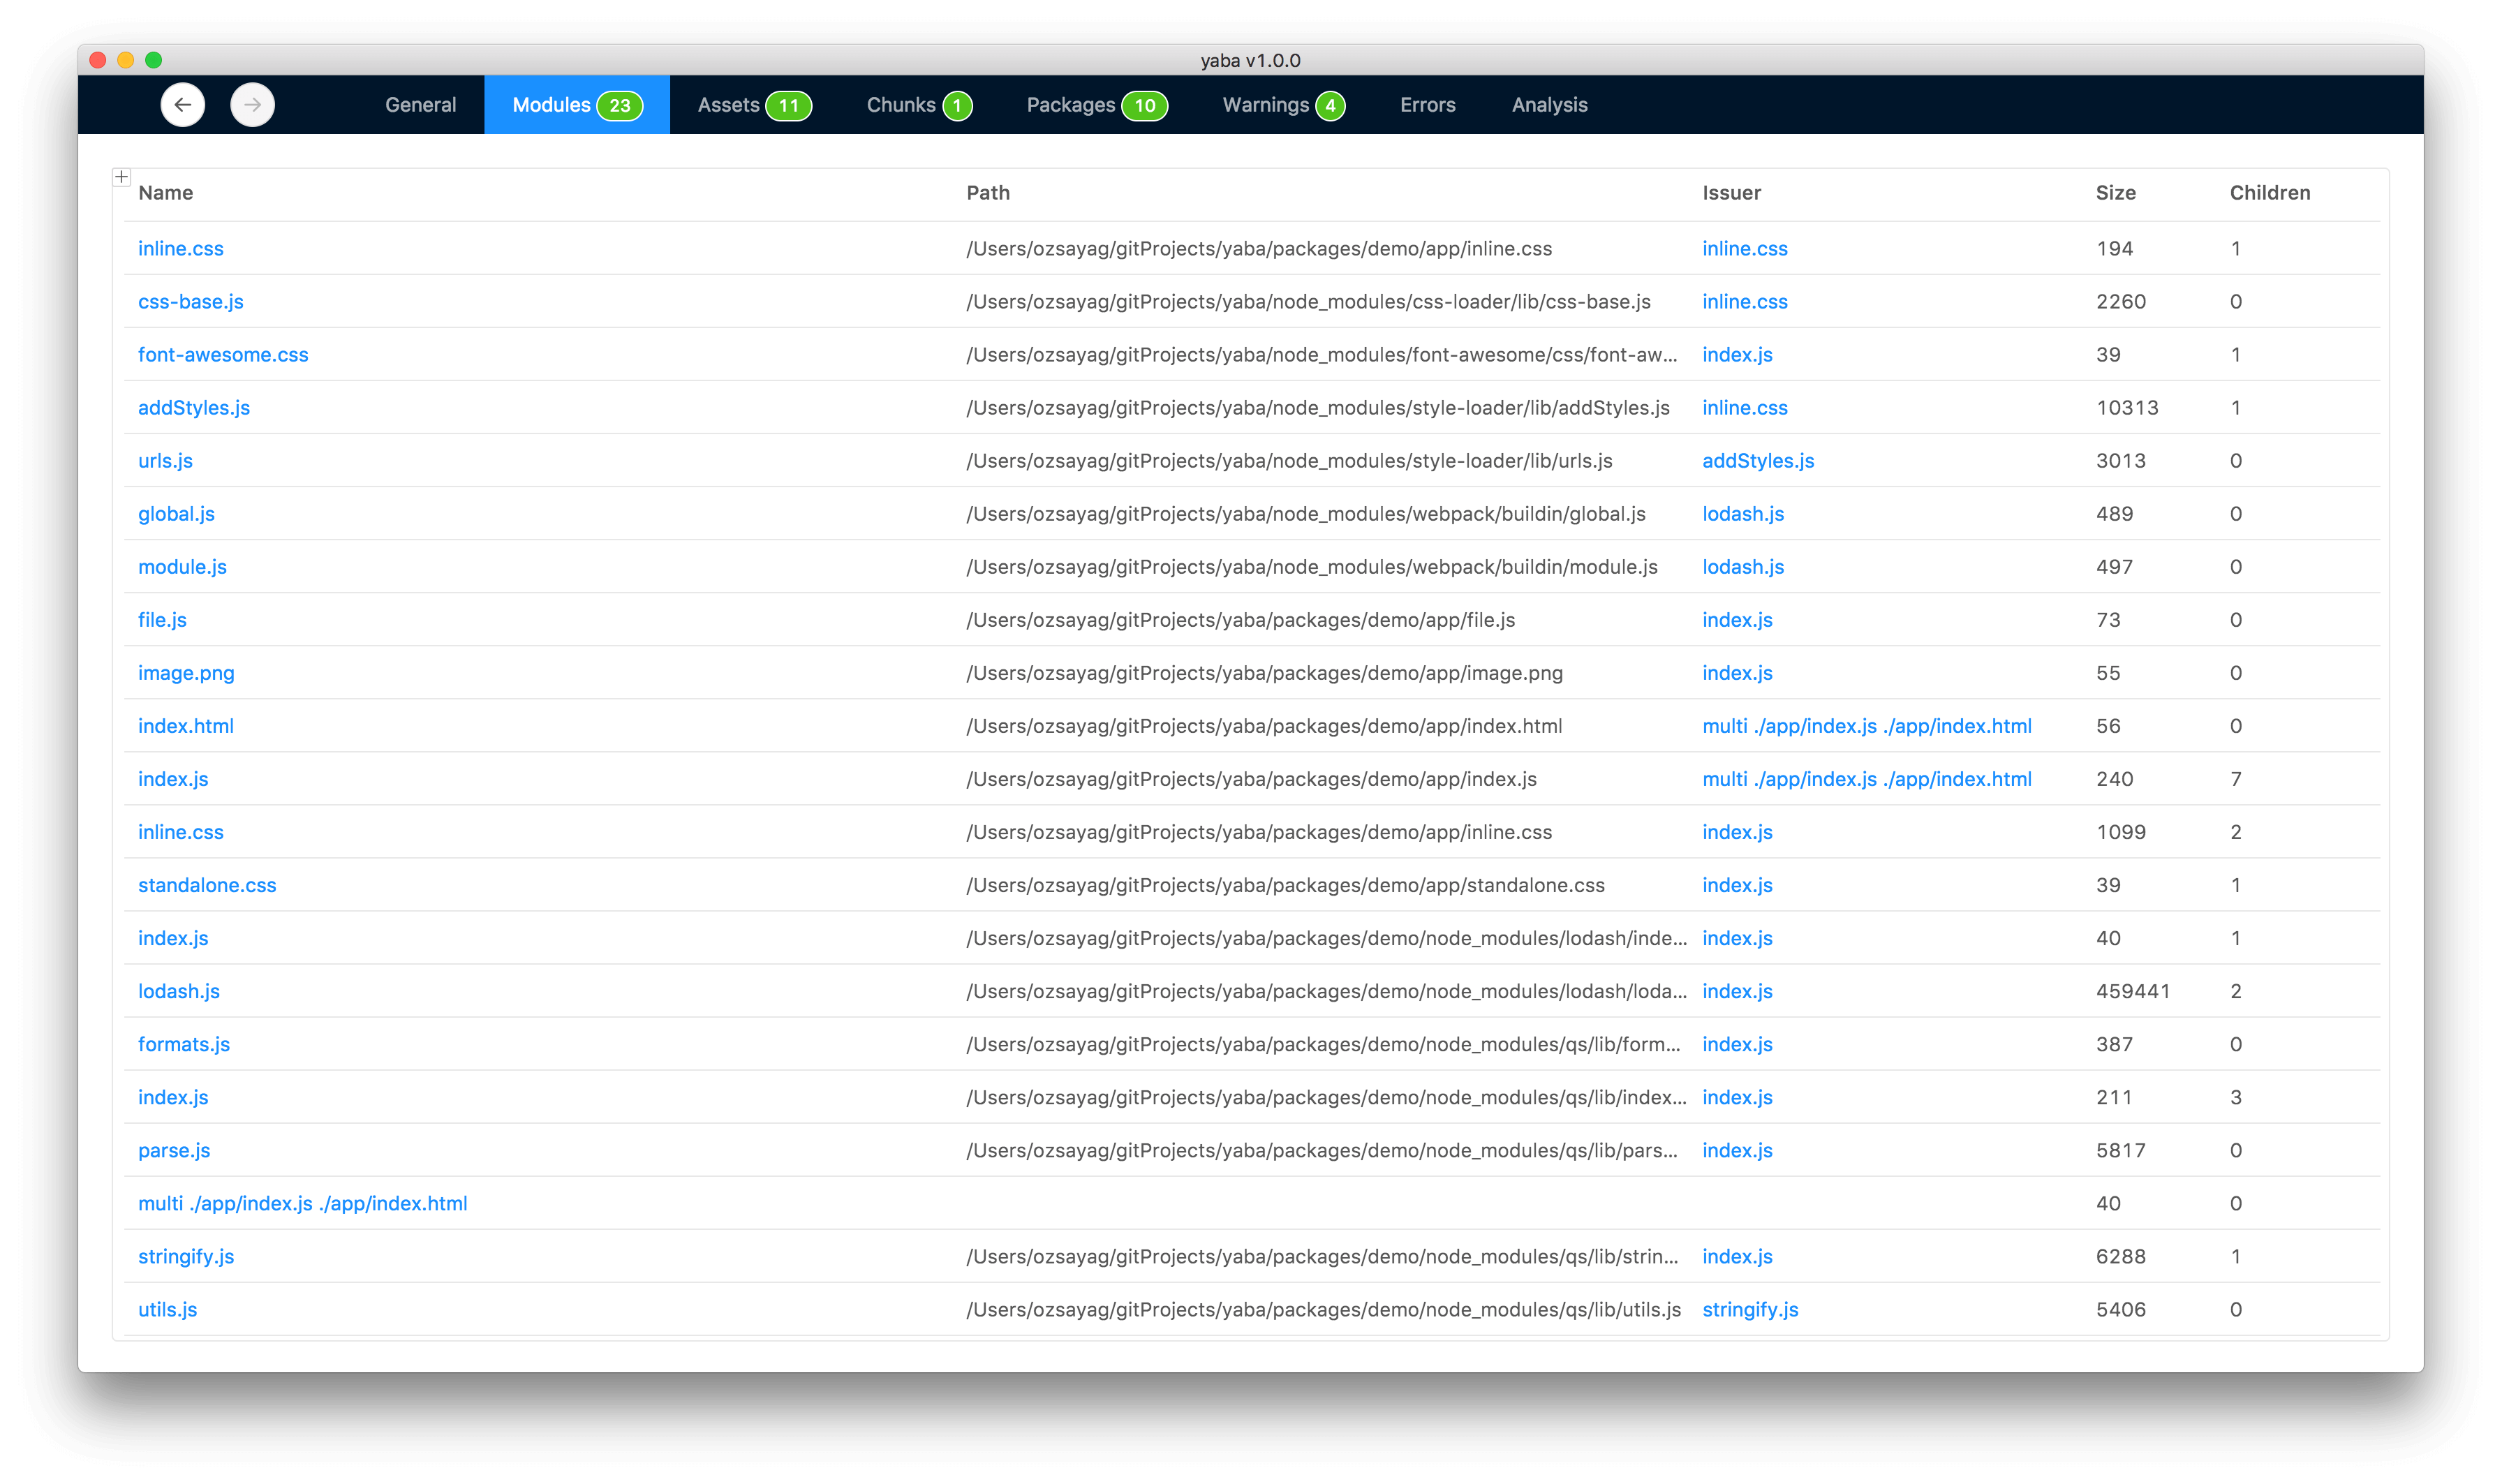Open the Errors tab
This screenshot has width=2502, height=1484.
1427,105
